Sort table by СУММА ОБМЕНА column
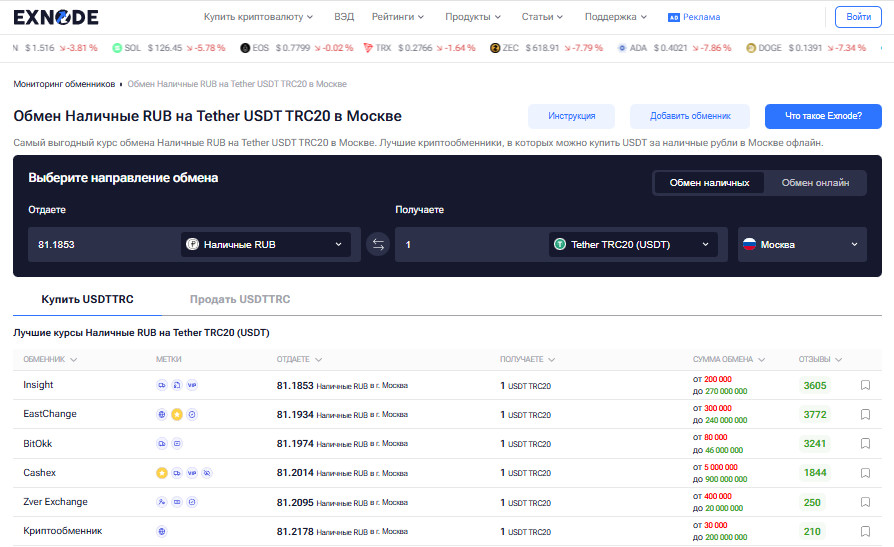894x547 pixels. (729, 360)
